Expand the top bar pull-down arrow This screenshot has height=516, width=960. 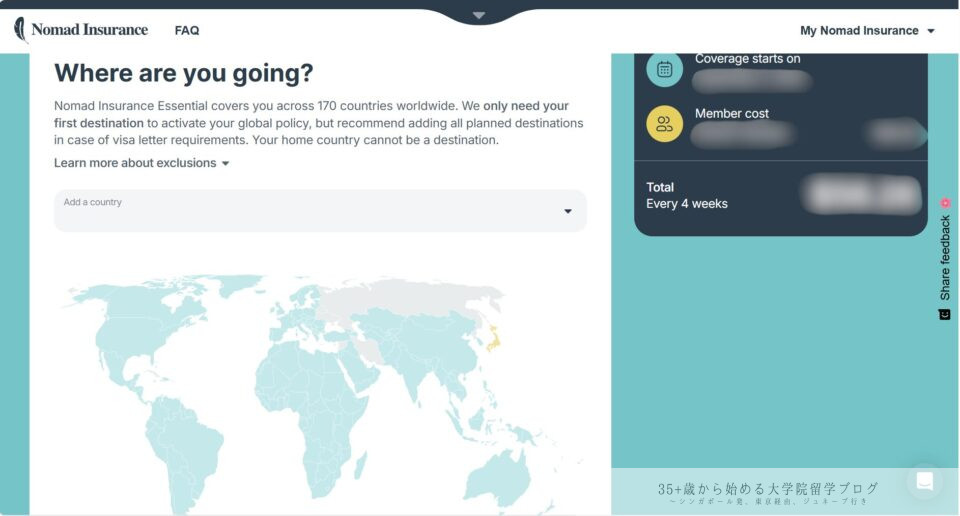point(479,15)
